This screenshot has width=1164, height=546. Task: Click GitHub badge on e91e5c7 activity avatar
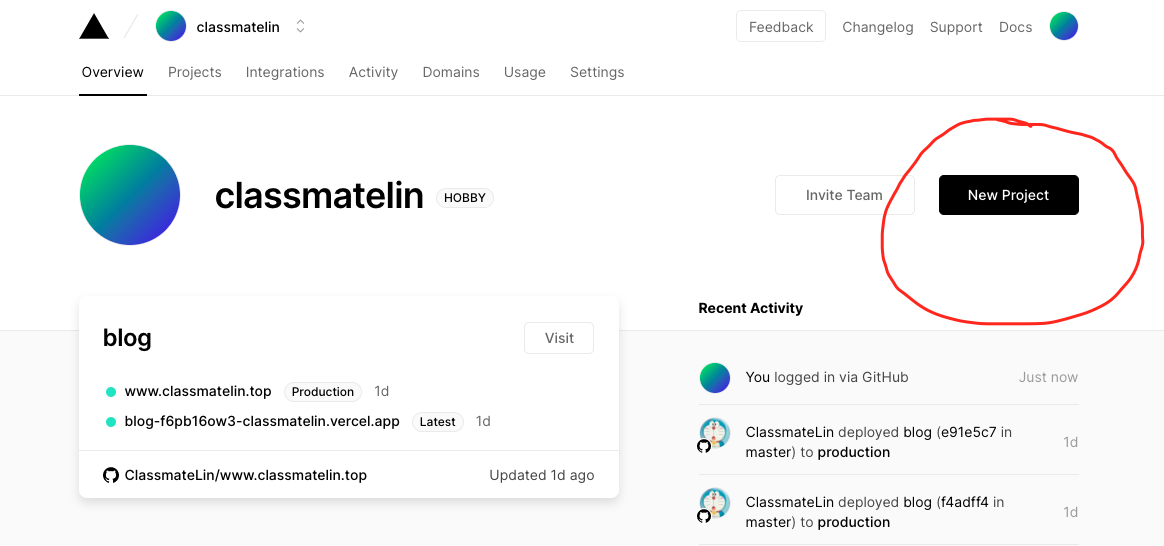tap(704, 446)
